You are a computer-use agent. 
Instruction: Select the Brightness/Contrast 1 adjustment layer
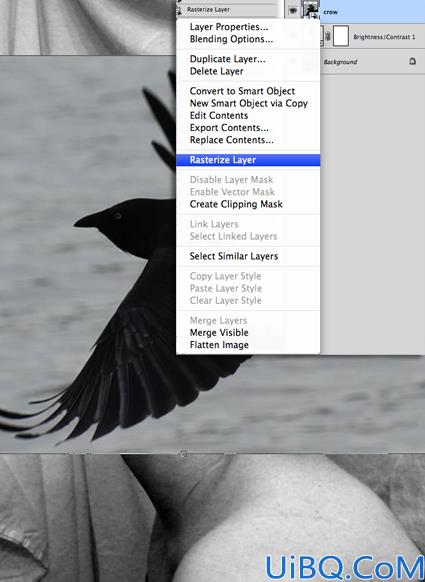point(373,37)
